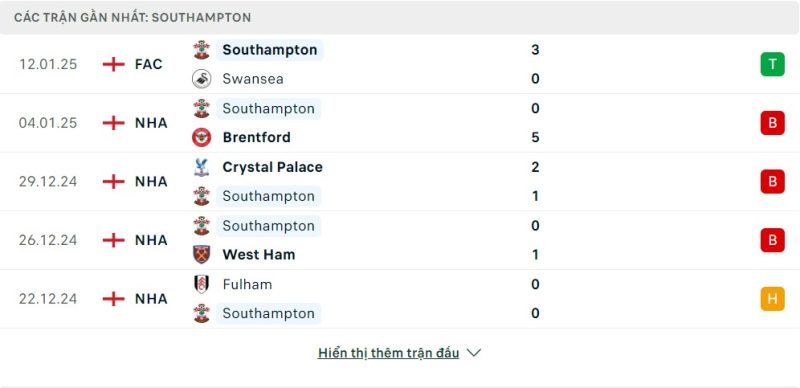Expand matches with the chevron arrow below the list

tap(474, 353)
